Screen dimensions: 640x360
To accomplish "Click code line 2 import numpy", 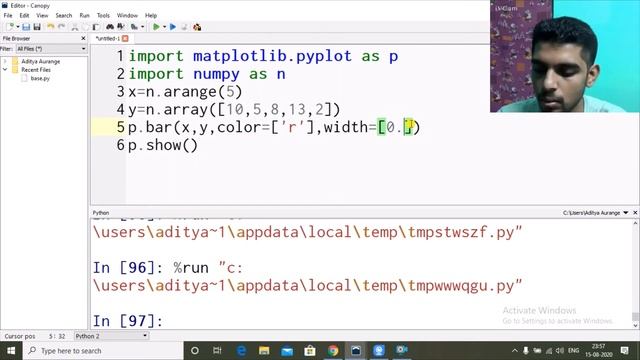I will (207, 74).
